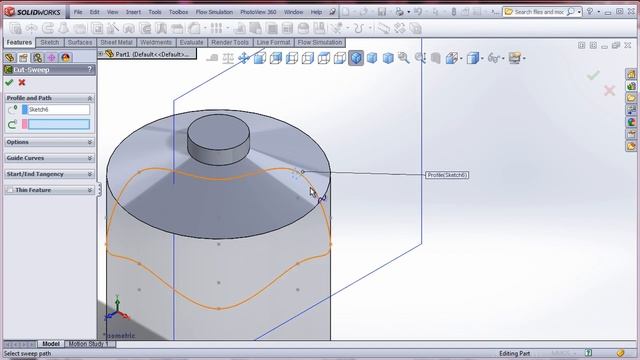The width and height of the screenshot is (640, 360).
Task: Click the Profile(Sketch6) callout label
Action: pos(447,175)
